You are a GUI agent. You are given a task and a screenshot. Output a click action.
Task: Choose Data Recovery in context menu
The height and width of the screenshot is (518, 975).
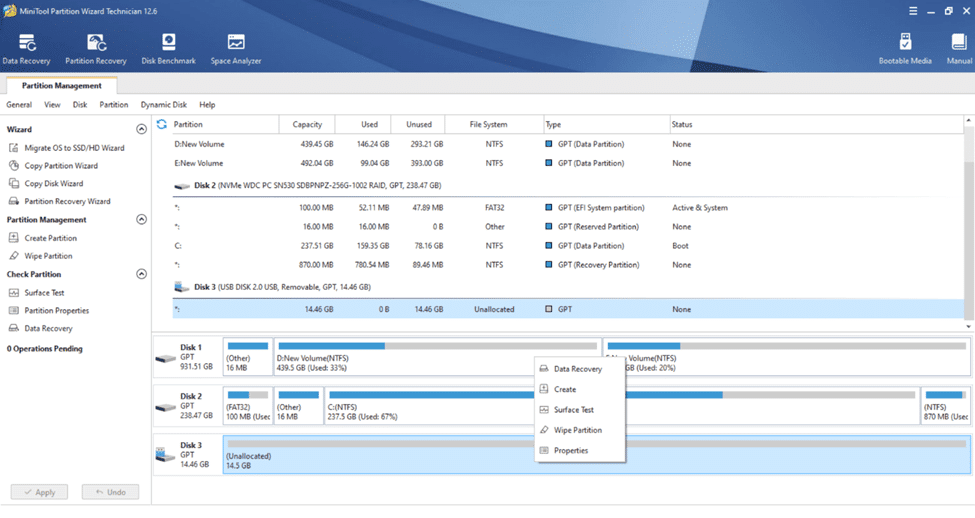580,369
